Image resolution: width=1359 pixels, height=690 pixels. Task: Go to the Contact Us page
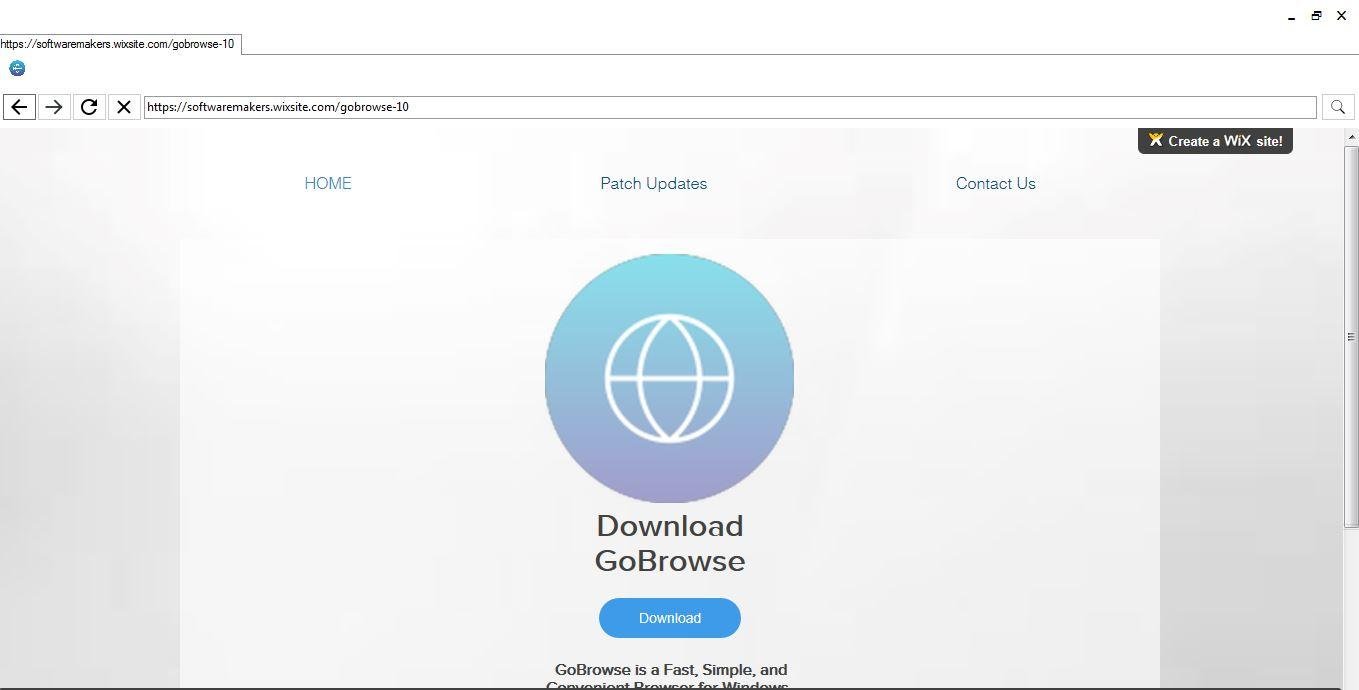[x=995, y=183]
